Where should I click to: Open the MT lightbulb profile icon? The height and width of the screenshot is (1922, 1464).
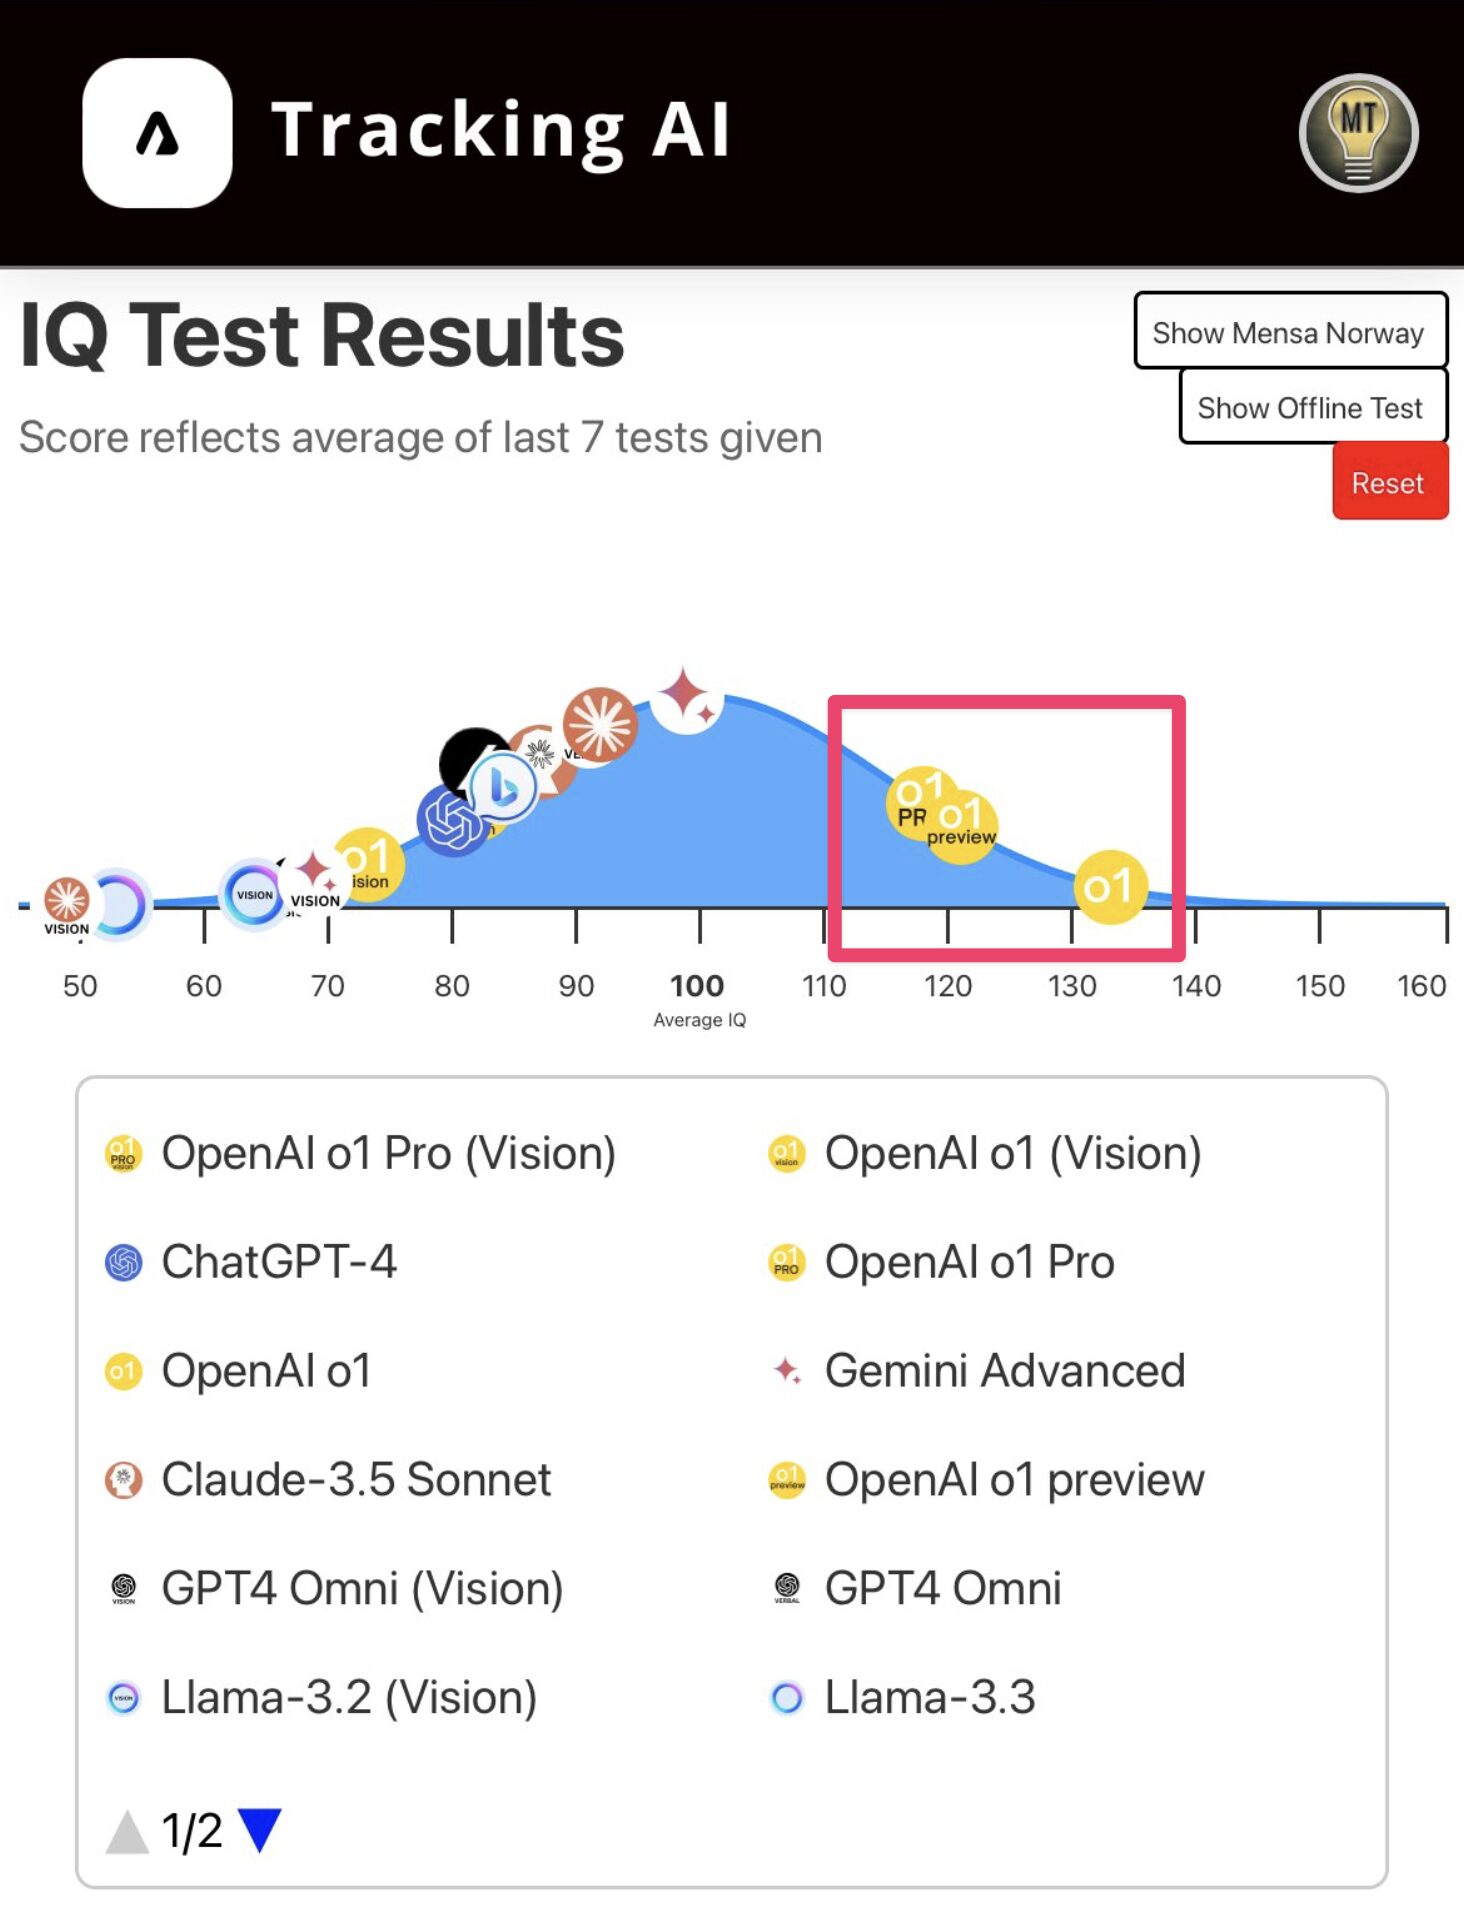(1357, 133)
